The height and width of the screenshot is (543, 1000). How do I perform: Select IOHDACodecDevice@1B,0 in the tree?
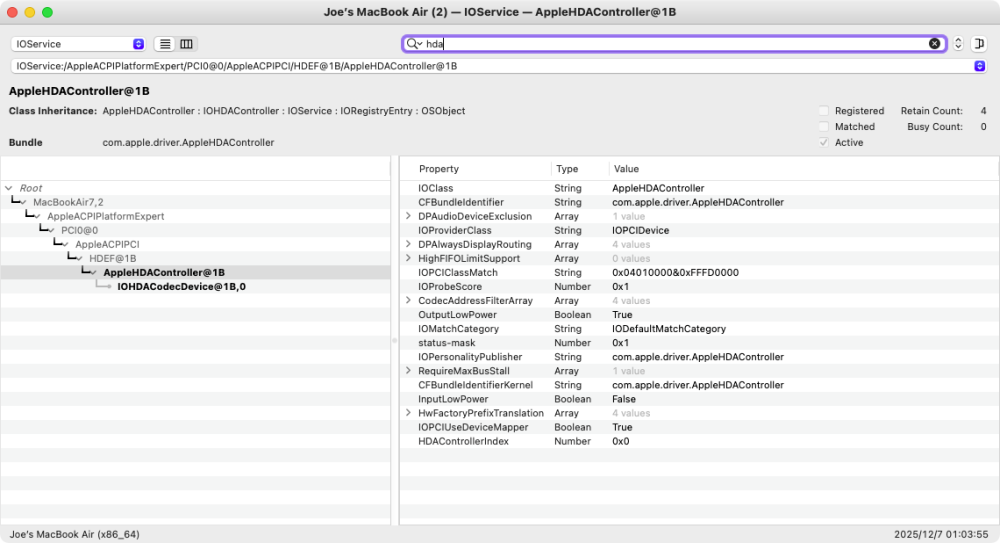[x=181, y=286]
